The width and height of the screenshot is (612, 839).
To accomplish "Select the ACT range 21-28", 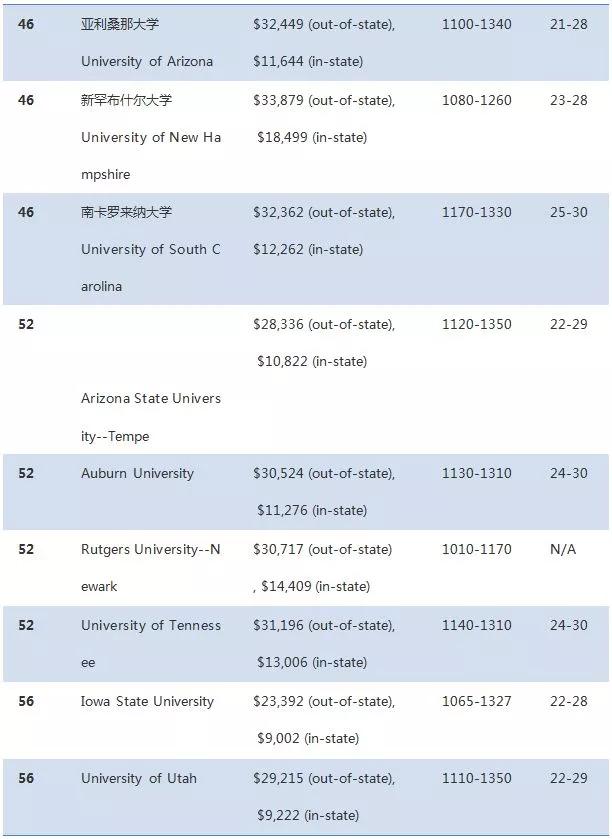I will coord(568,24).
